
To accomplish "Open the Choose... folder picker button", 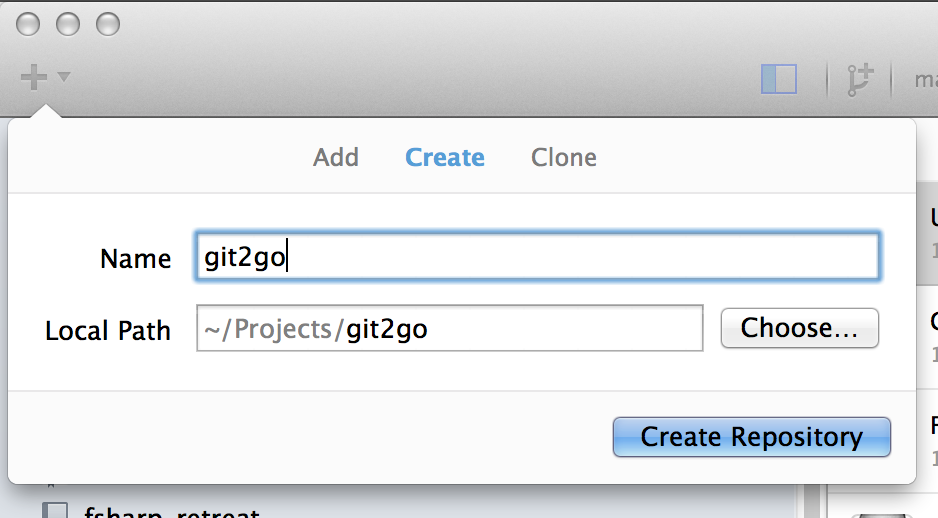I will point(799,328).
